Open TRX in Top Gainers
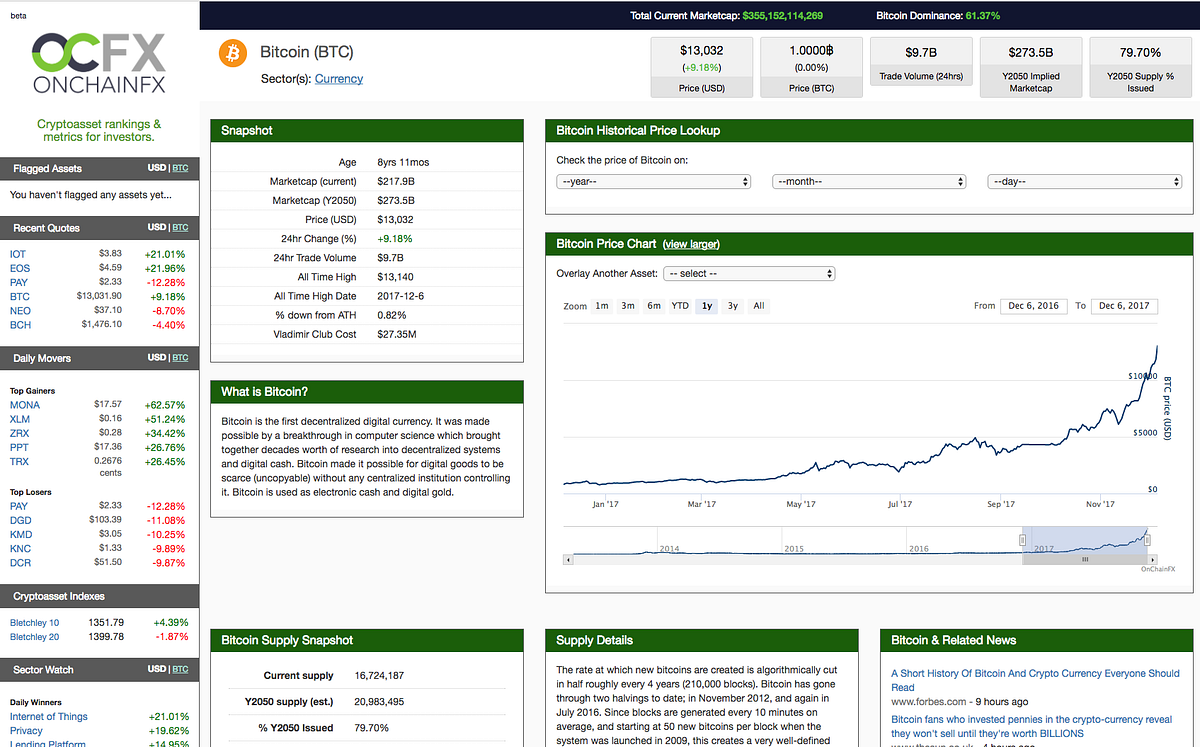The width and height of the screenshot is (1200, 747). (x=20, y=462)
